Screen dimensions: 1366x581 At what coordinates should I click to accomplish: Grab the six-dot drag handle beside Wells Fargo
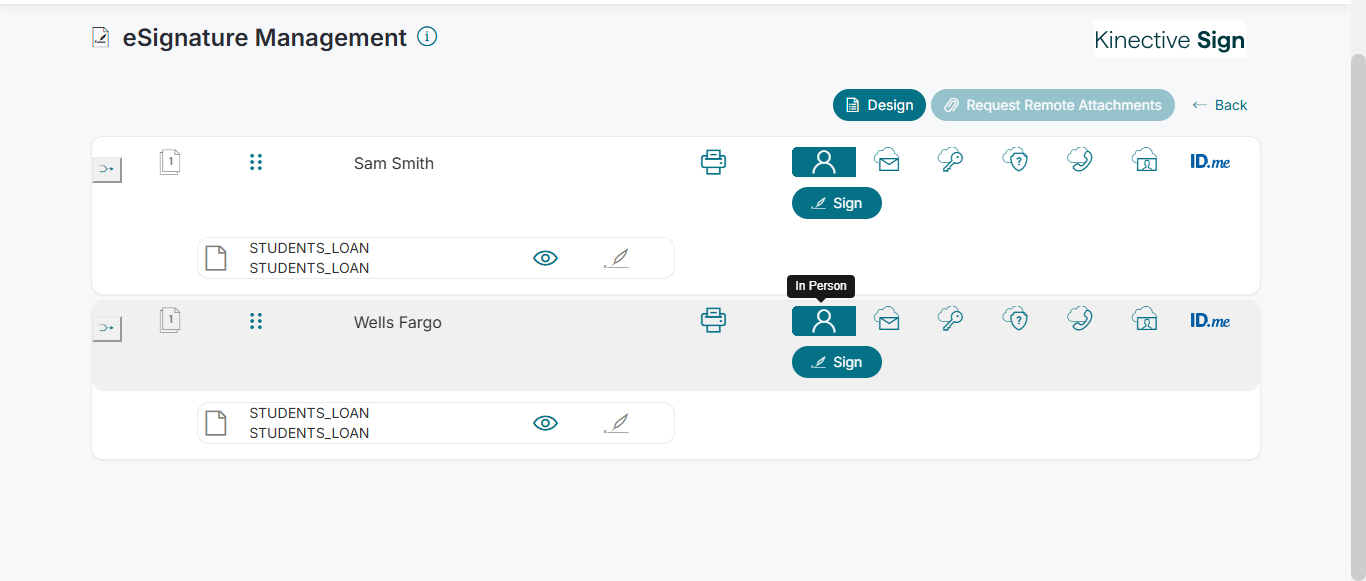(256, 321)
